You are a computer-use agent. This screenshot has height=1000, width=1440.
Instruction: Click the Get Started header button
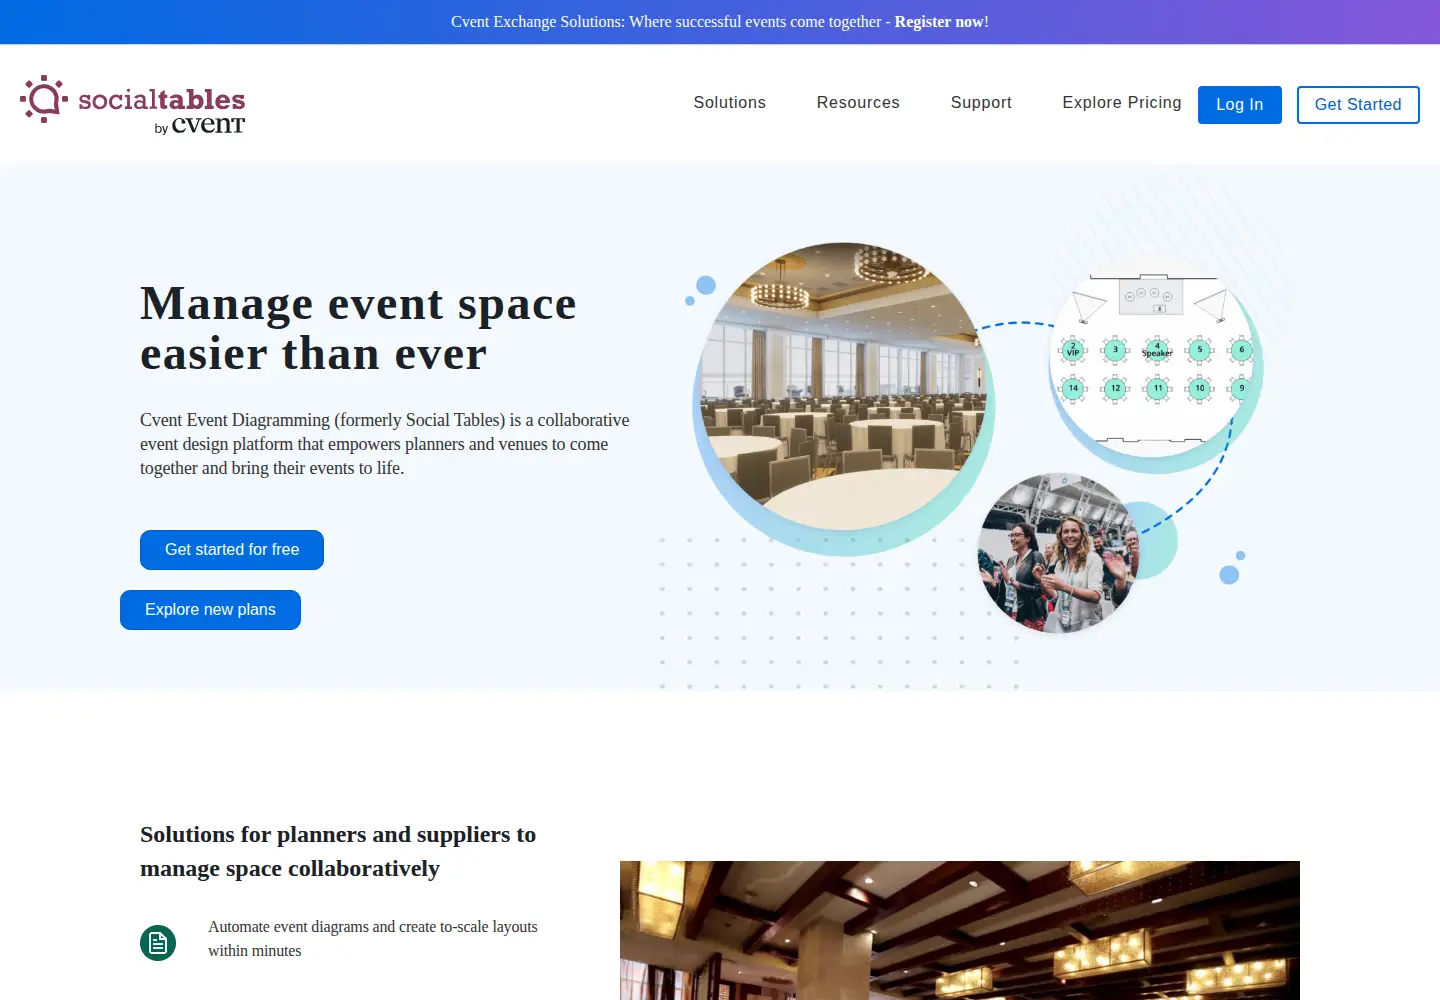pos(1358,105)
